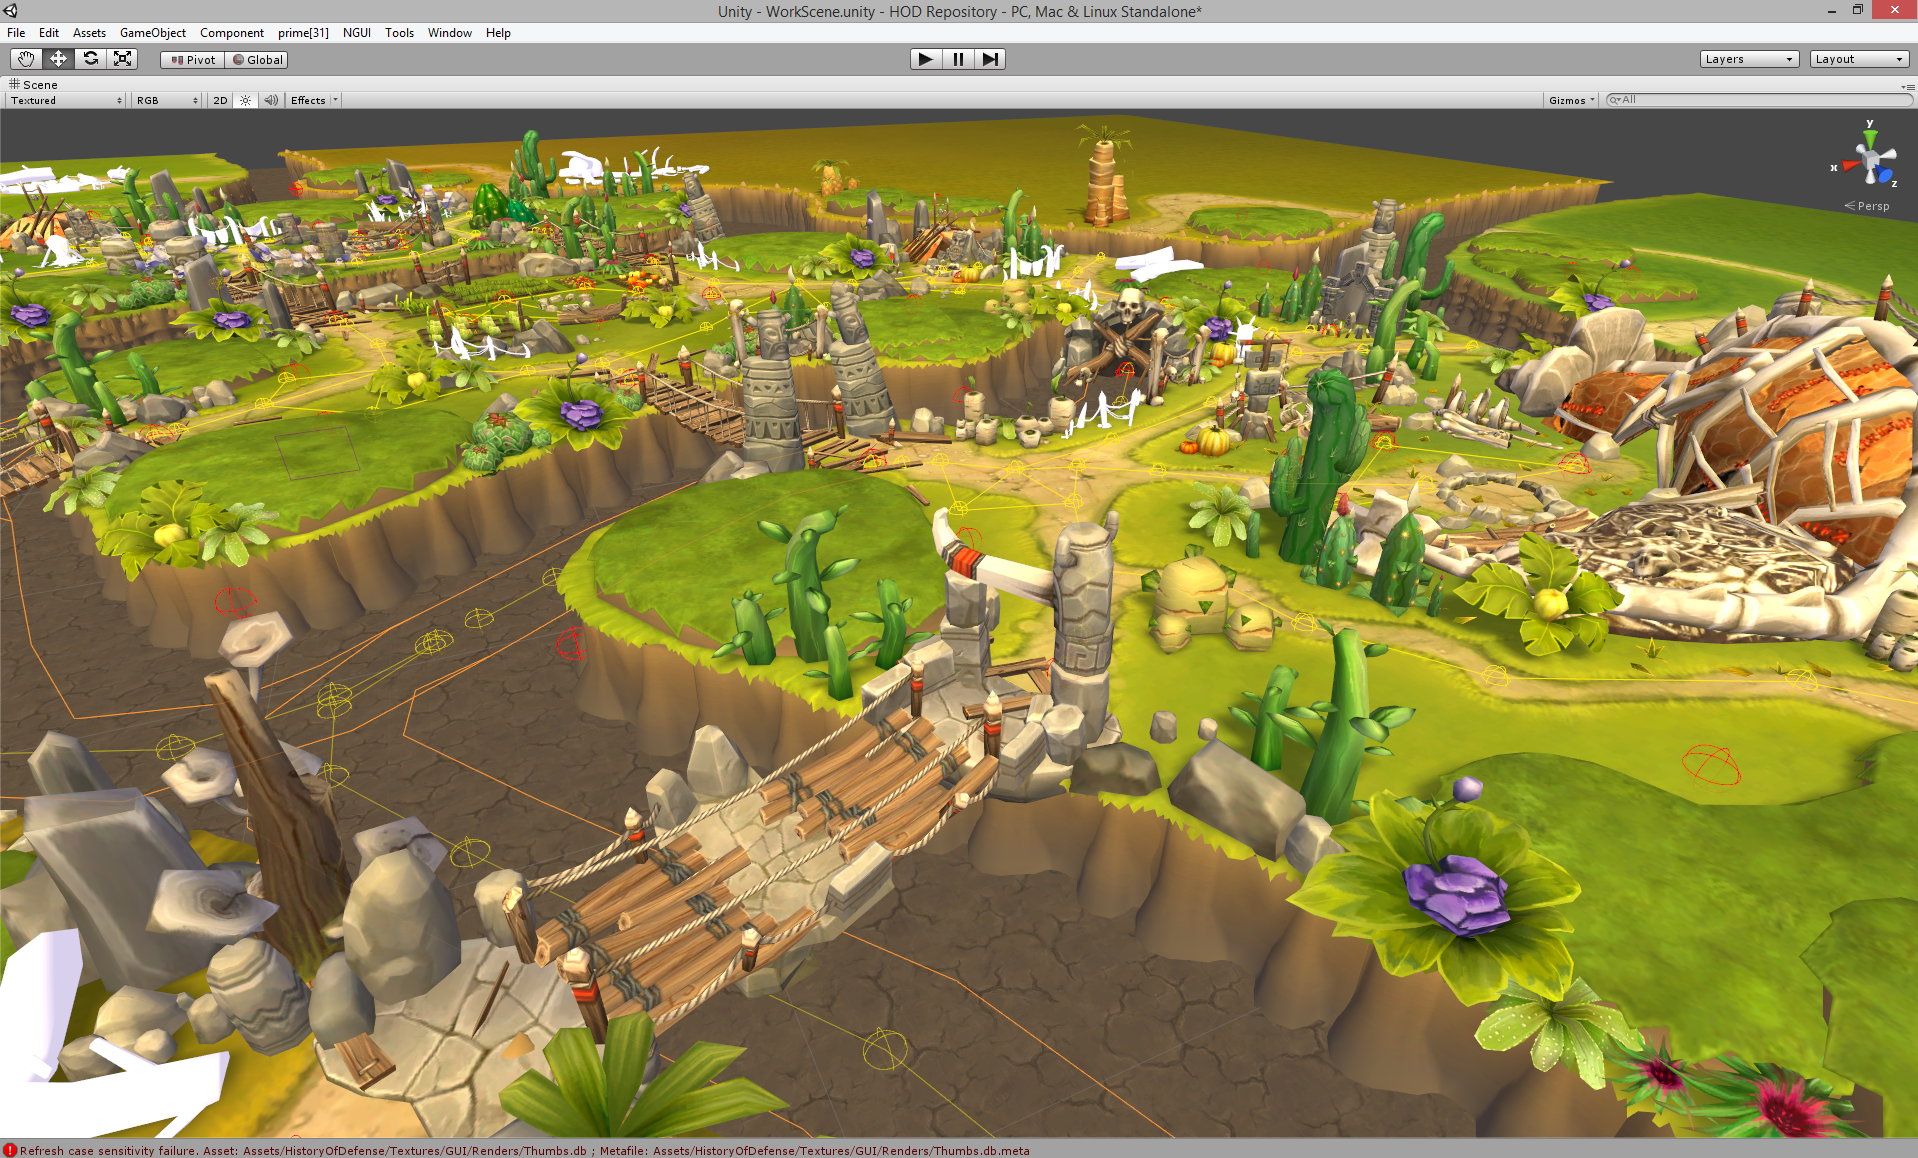
Task: Click the gizmo center cube
Action: pyautogui.click(x=1871, y=161)
